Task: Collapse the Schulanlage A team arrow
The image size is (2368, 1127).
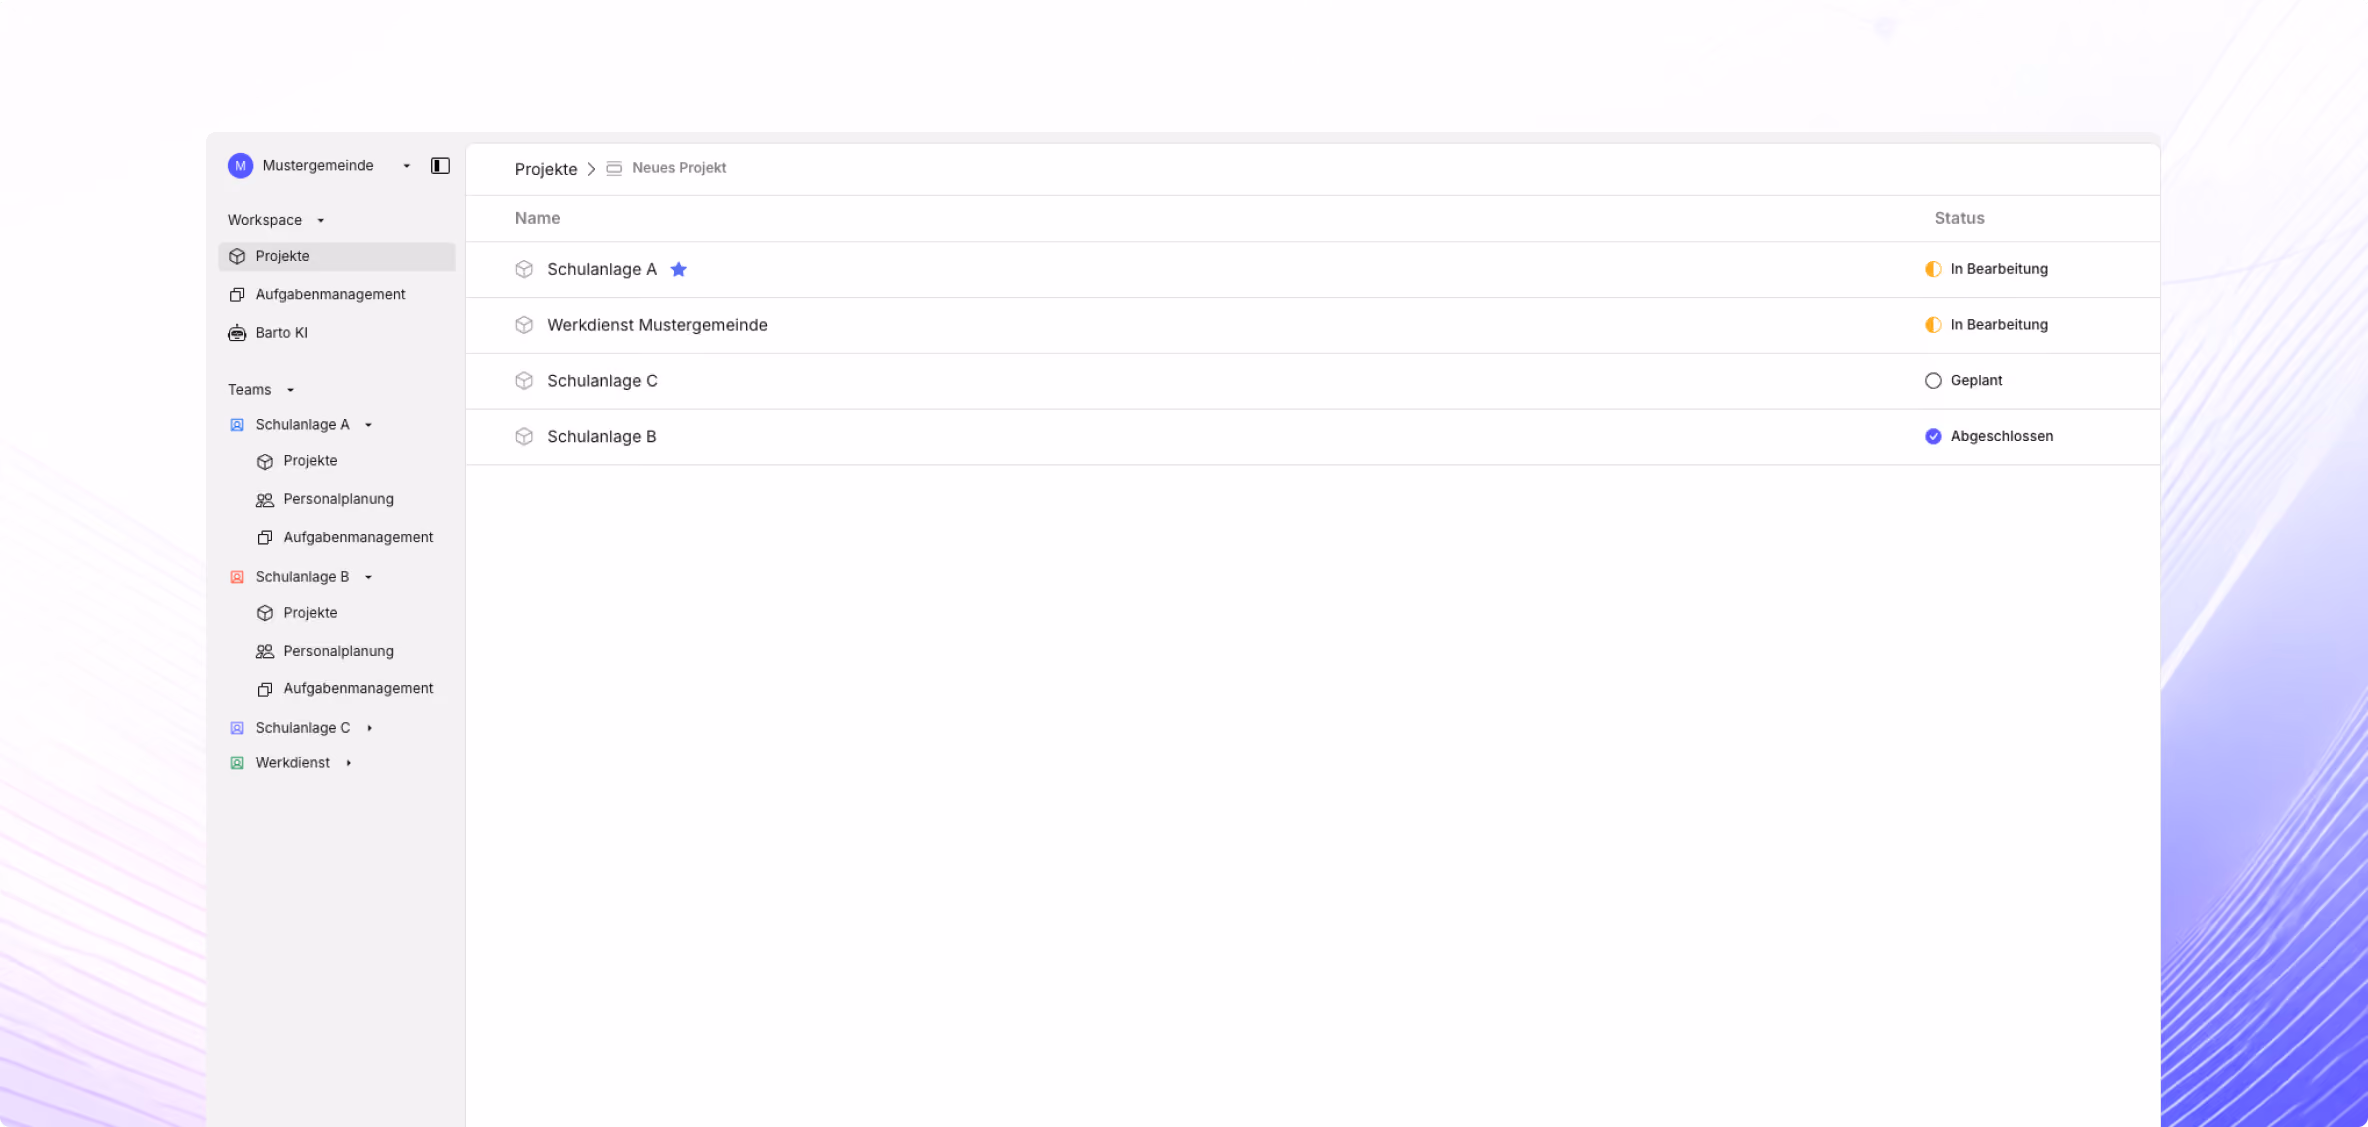Action: (x=369, y=425)
